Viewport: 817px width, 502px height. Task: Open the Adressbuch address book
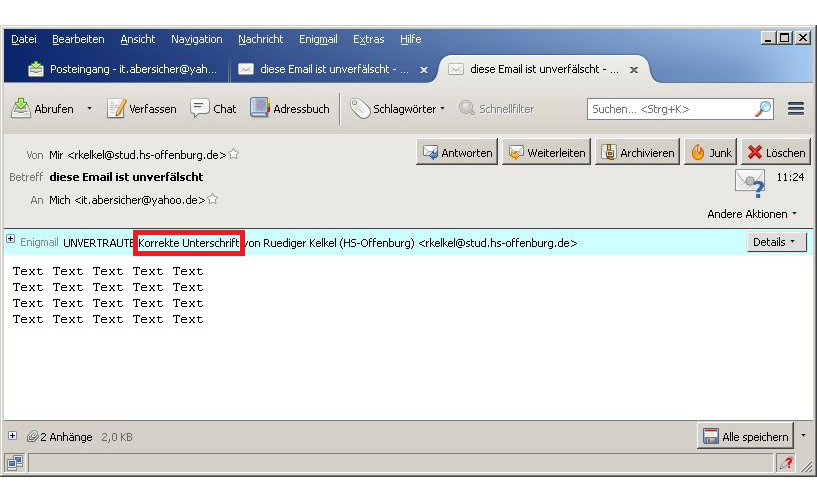pyautogui.click(x=289, y=109)
